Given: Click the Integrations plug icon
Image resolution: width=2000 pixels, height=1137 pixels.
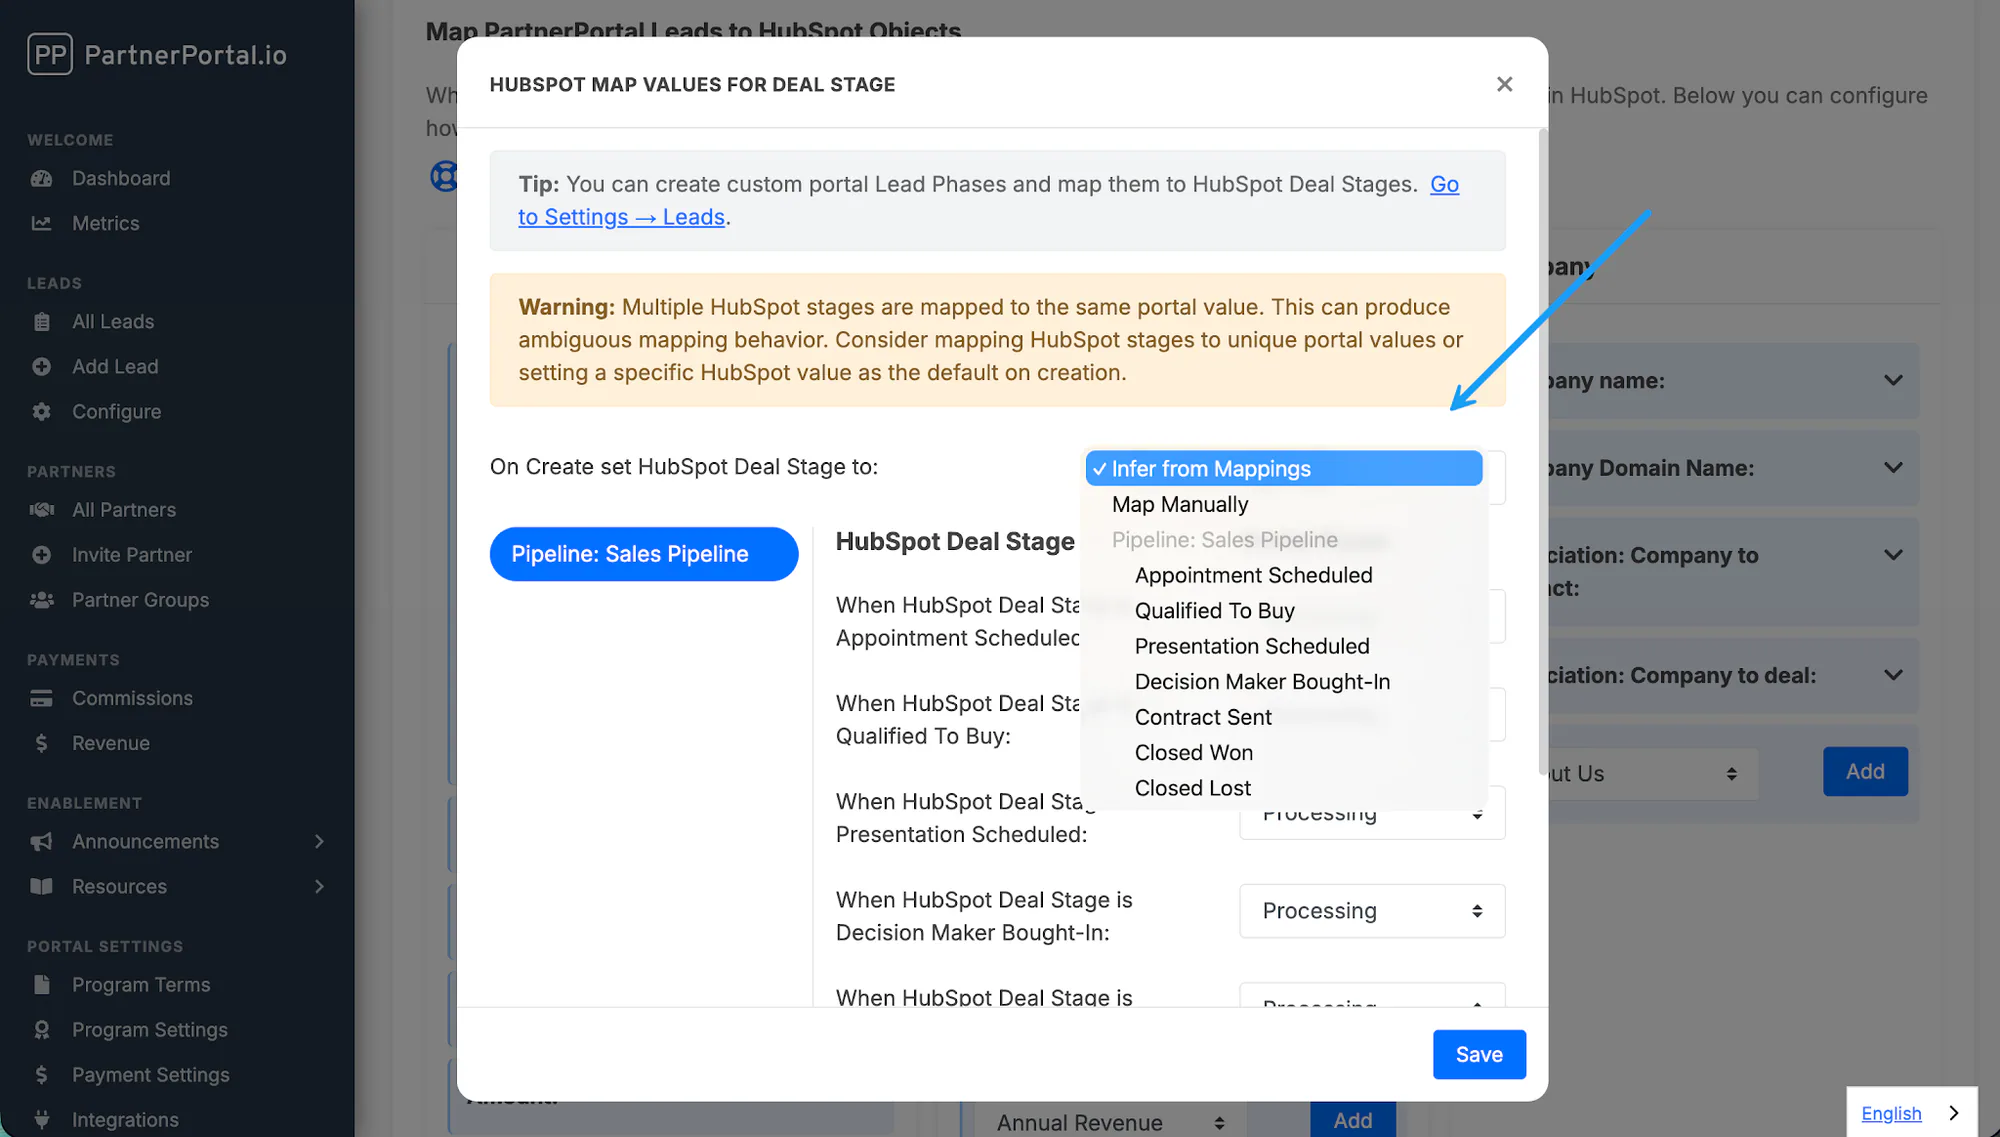Looking at the screenshot, I should (41, 1119).
